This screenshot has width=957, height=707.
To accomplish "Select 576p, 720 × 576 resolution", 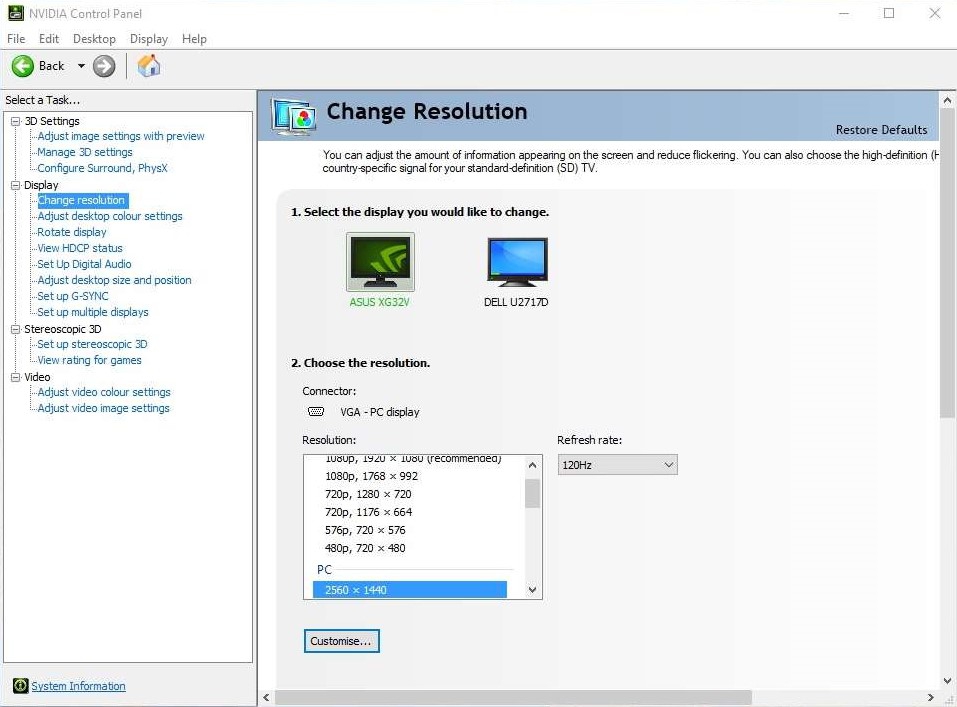I will tap(365, 530).
